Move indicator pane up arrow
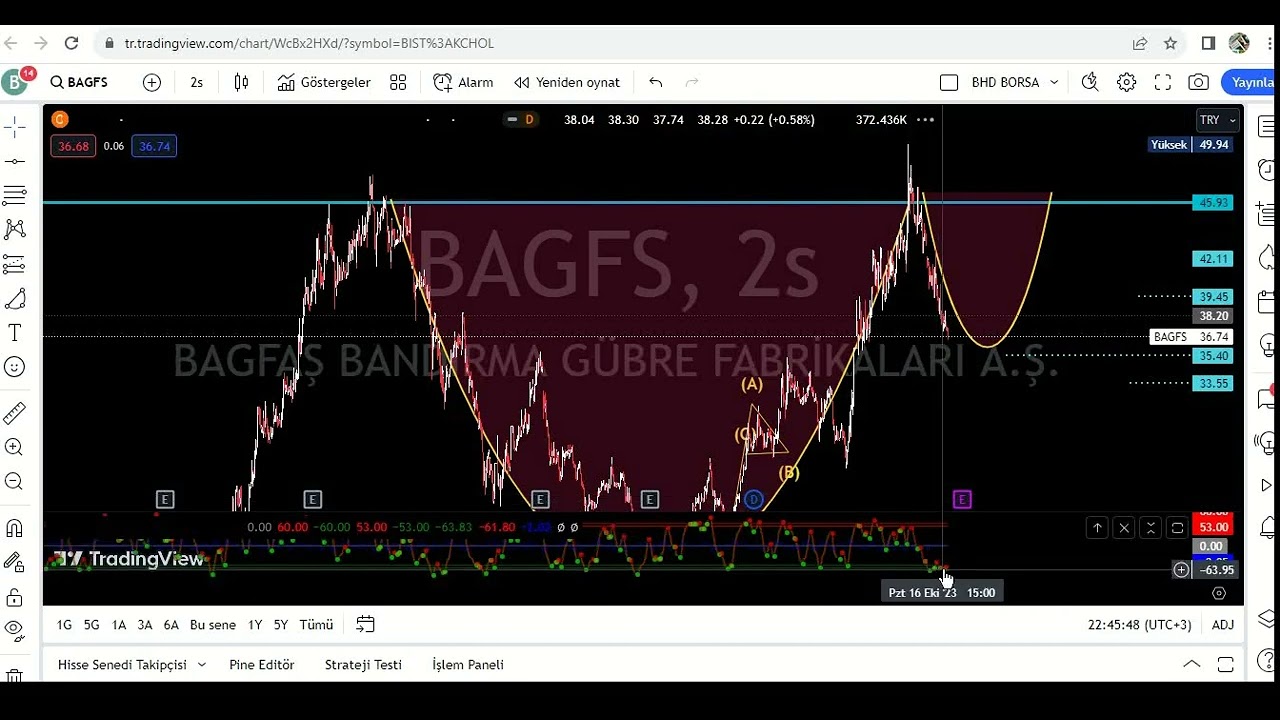The width and height of the screenshot is (1280, 720). coord(1097,527)
